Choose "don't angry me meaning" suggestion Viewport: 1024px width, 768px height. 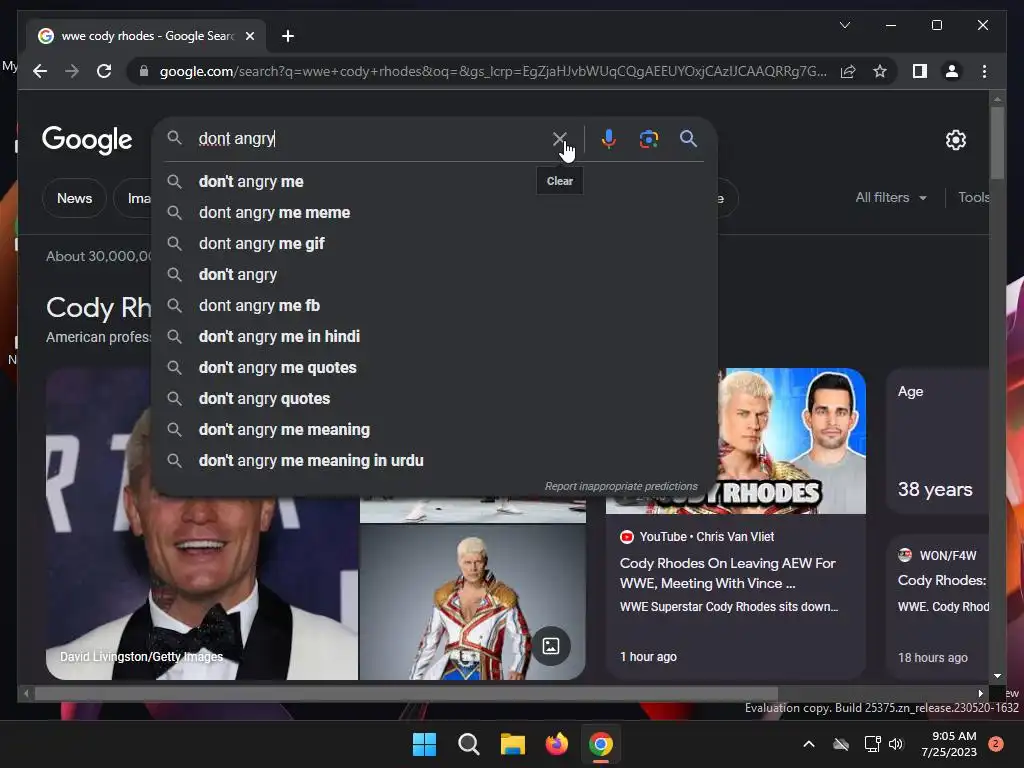[x=434, y=430]
